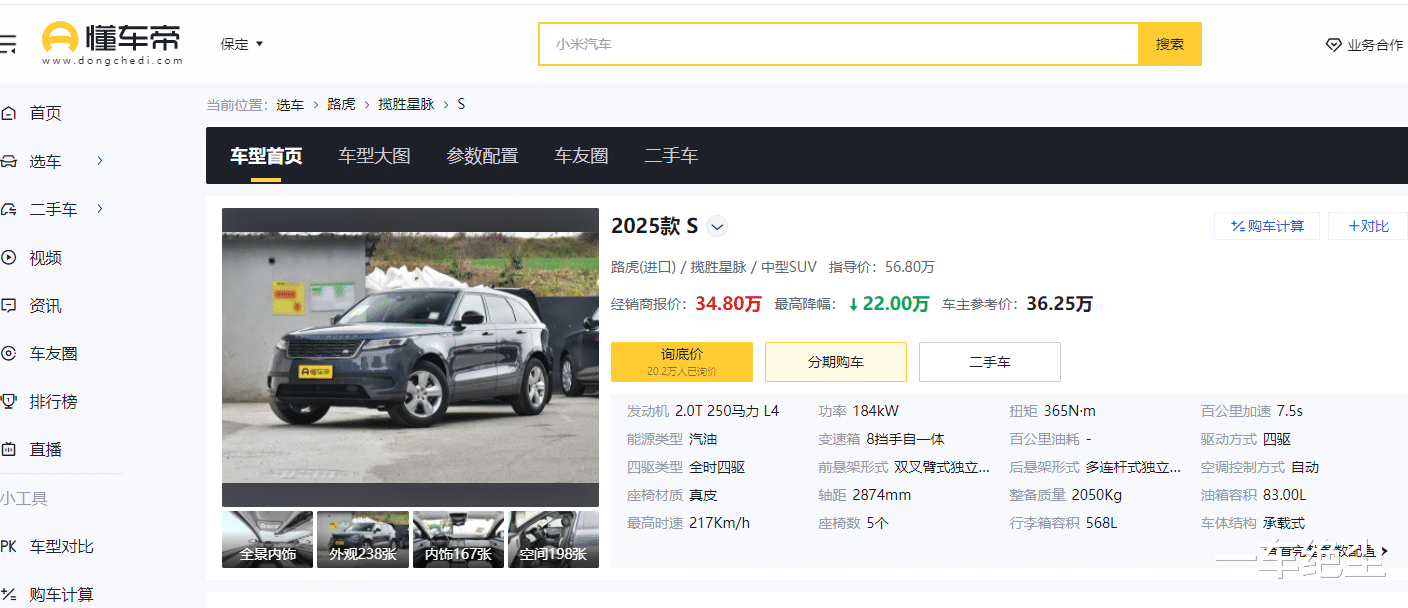1408x608 pixels.
Task: Click the 首页 home icon in the sidebar
Action: [9, 113]
